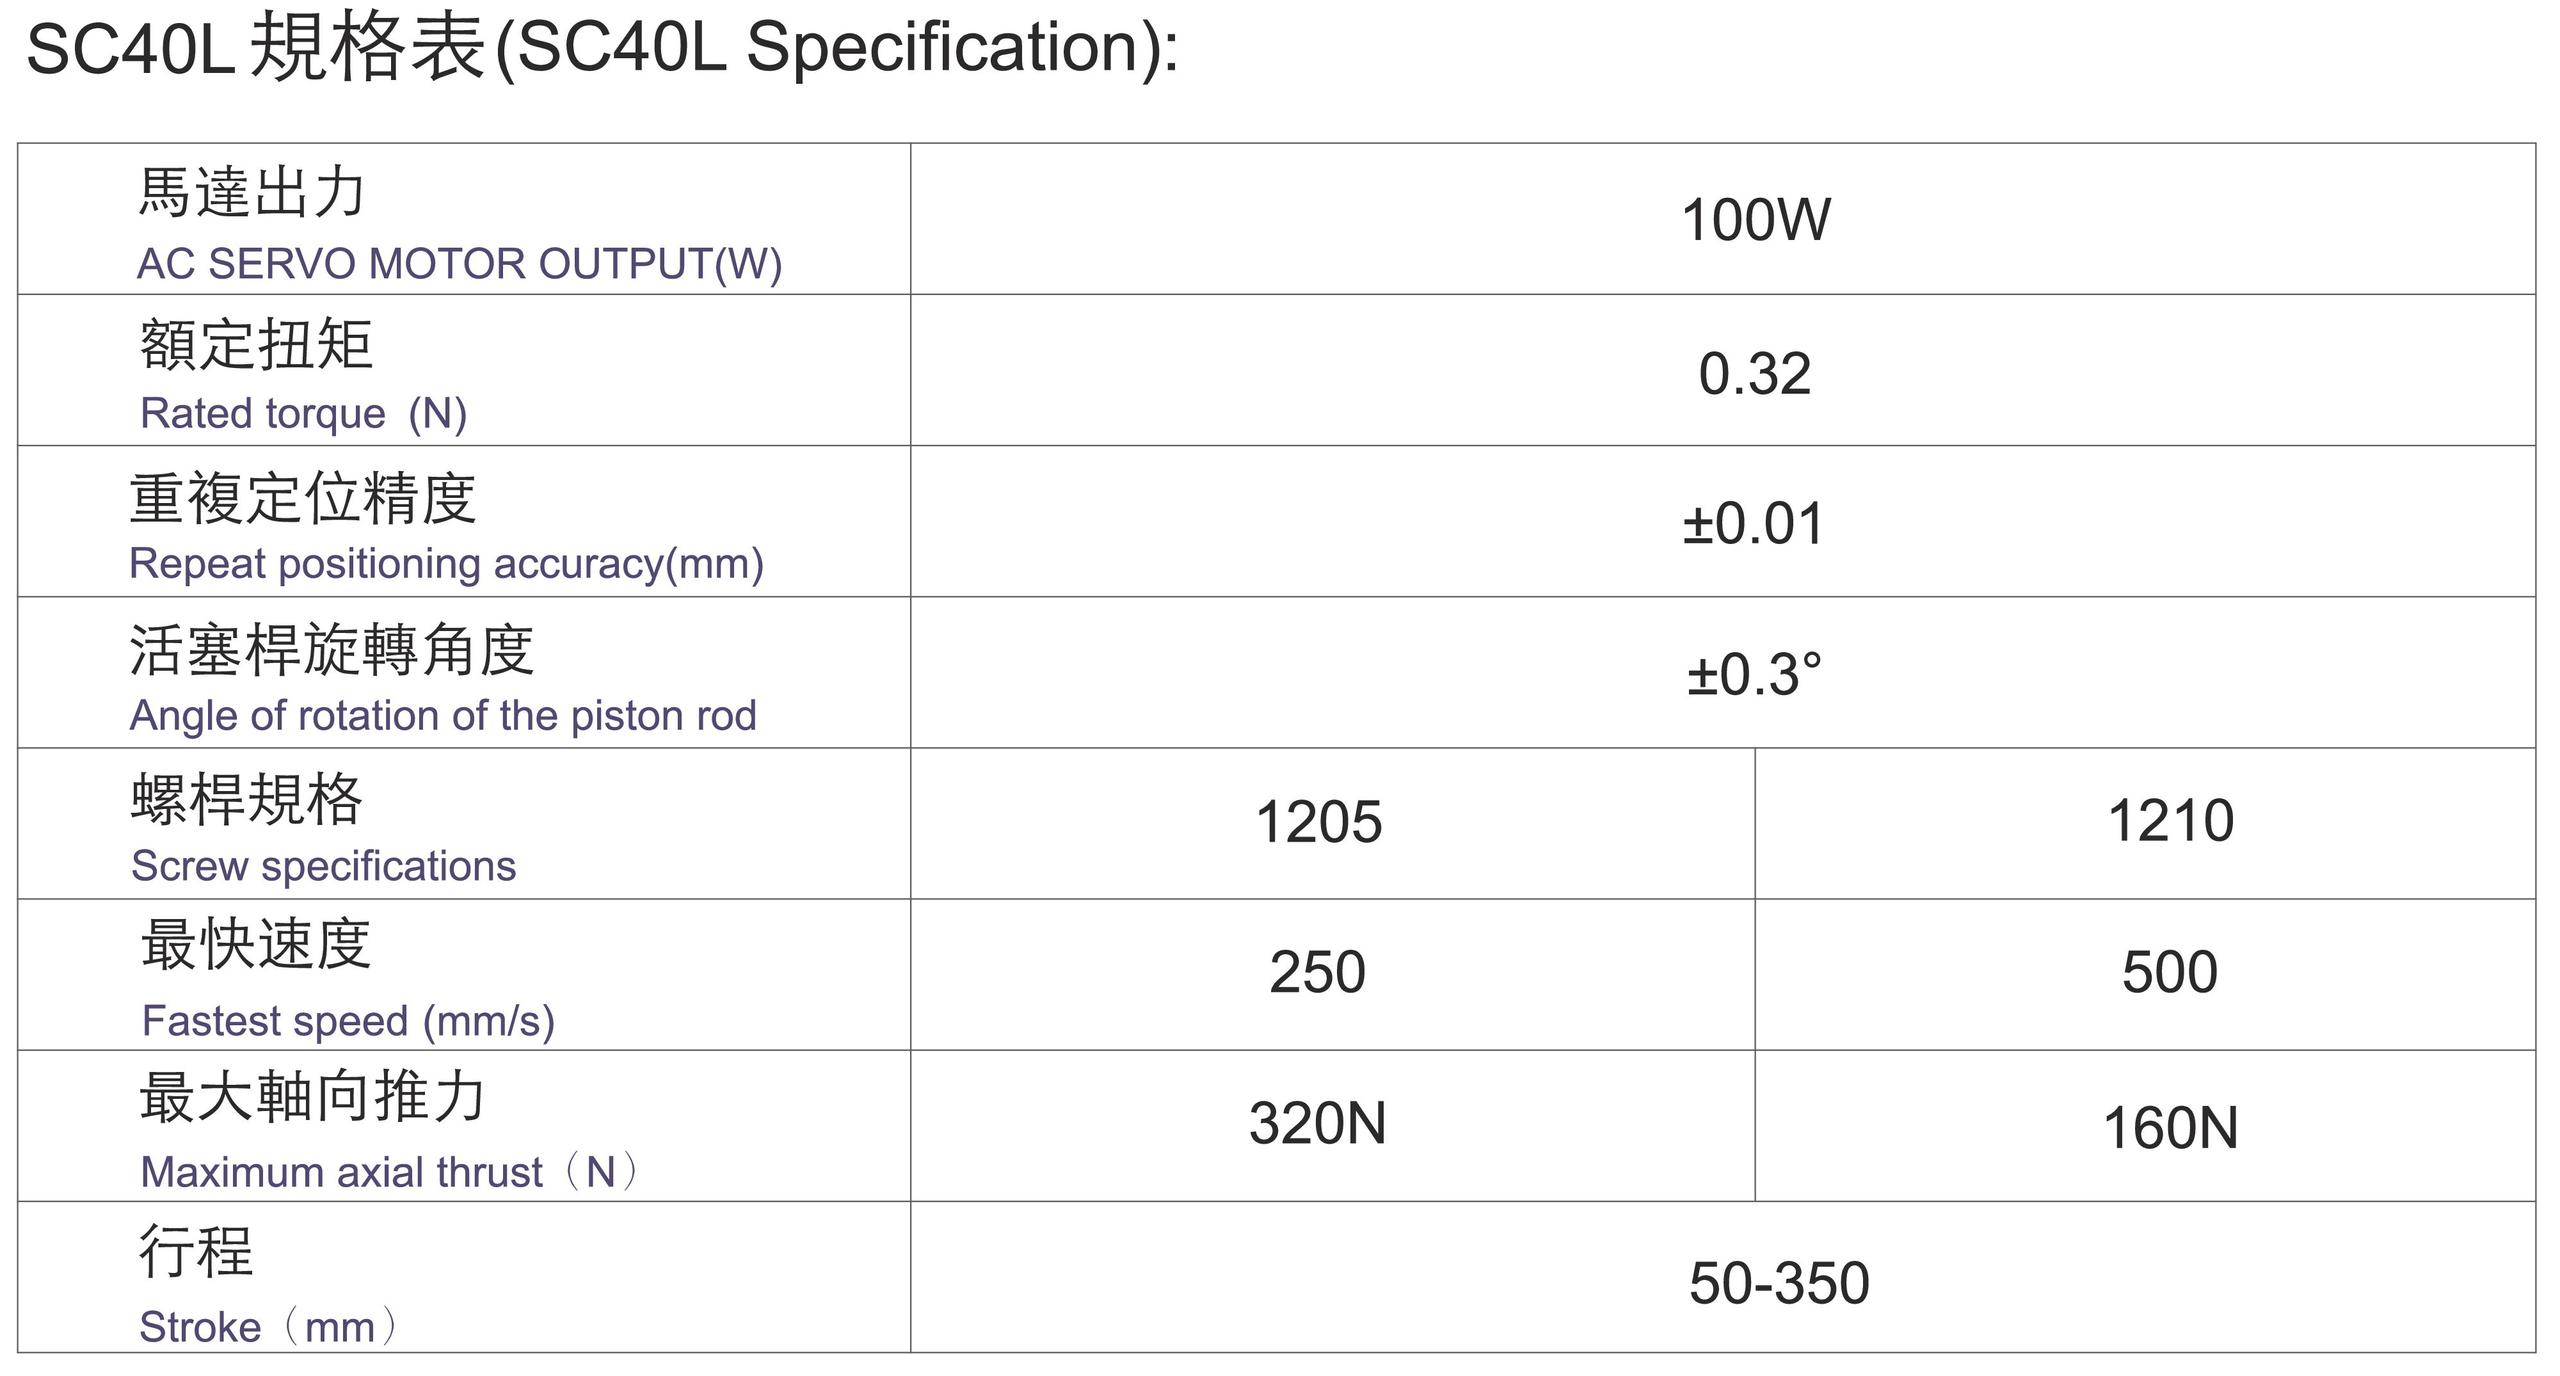Screen dimensions: 2560x1376
Task: Click the 50-350 stroke value
Action: [1779, 1283]
